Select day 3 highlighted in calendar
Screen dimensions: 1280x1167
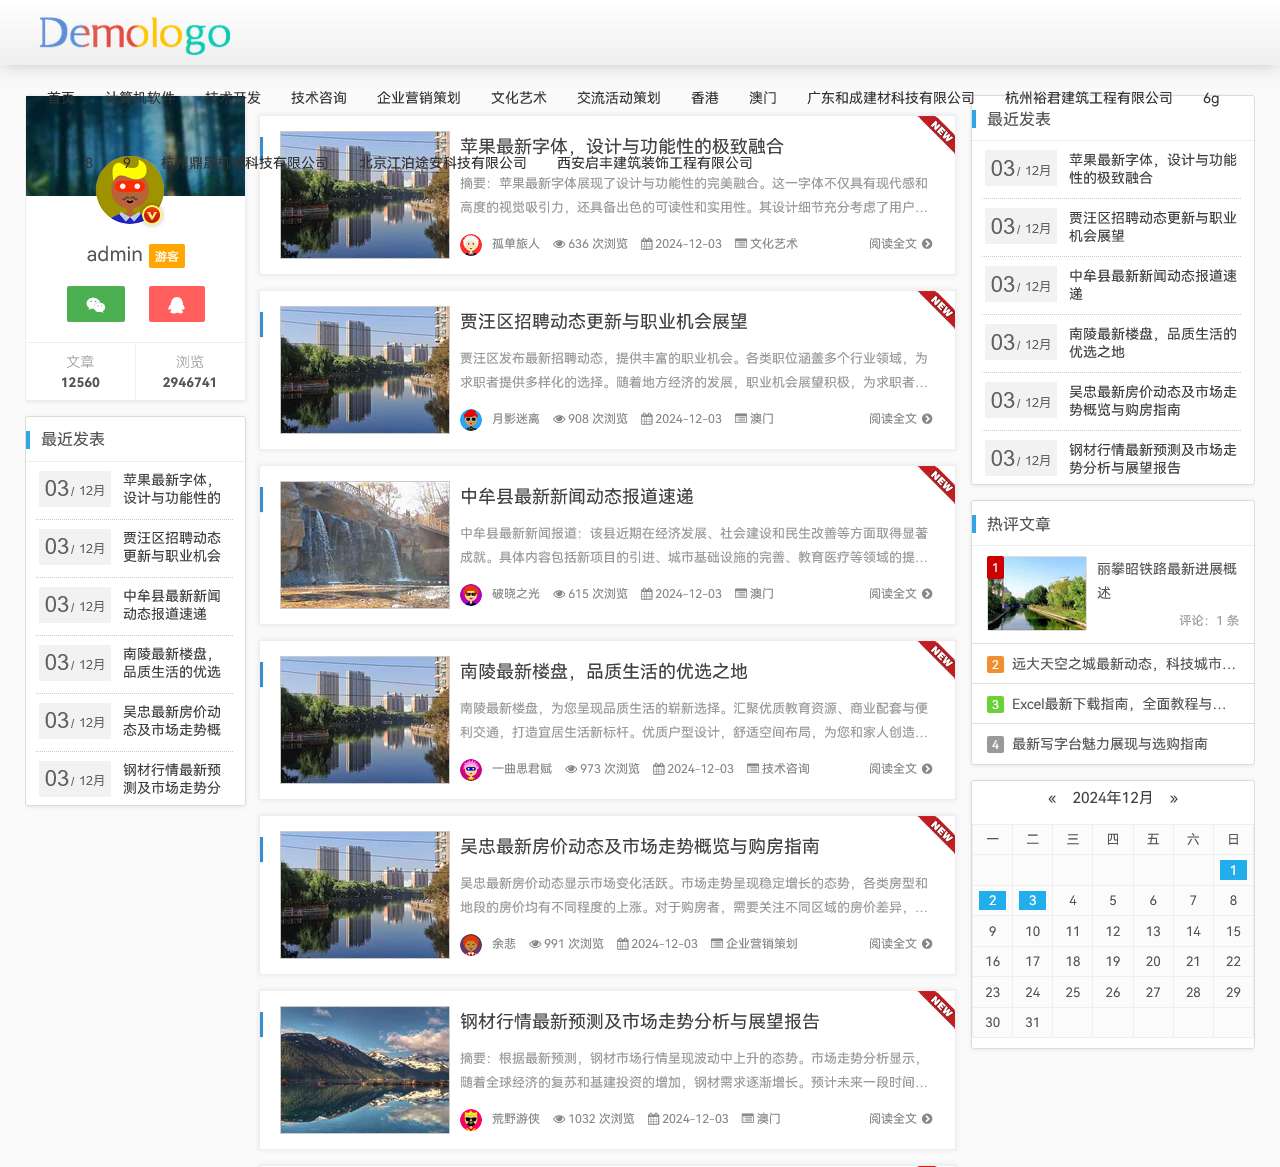1032,900
